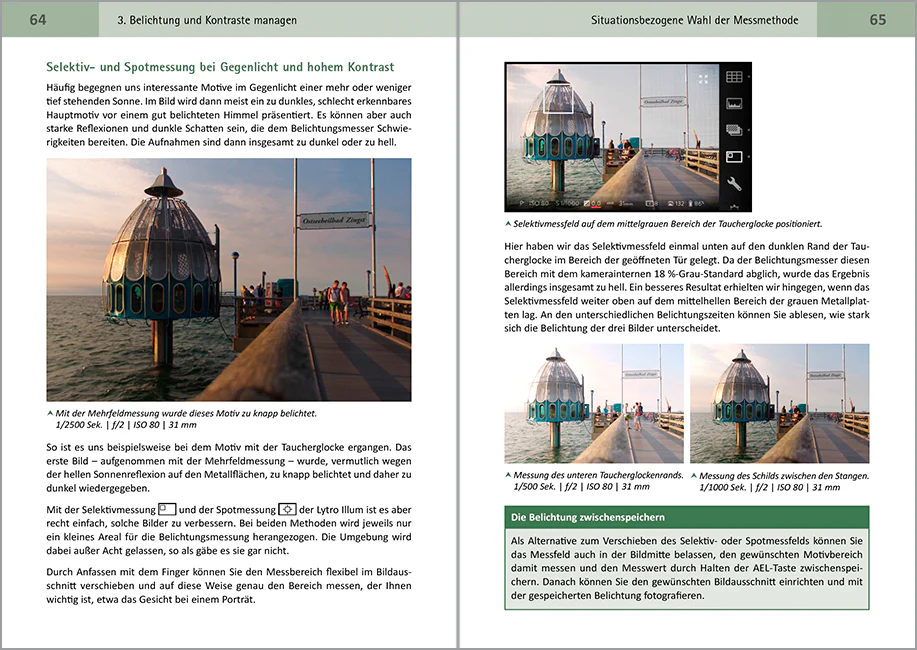
Task: Tap the P shooting mode indicator
Action: 522,204
